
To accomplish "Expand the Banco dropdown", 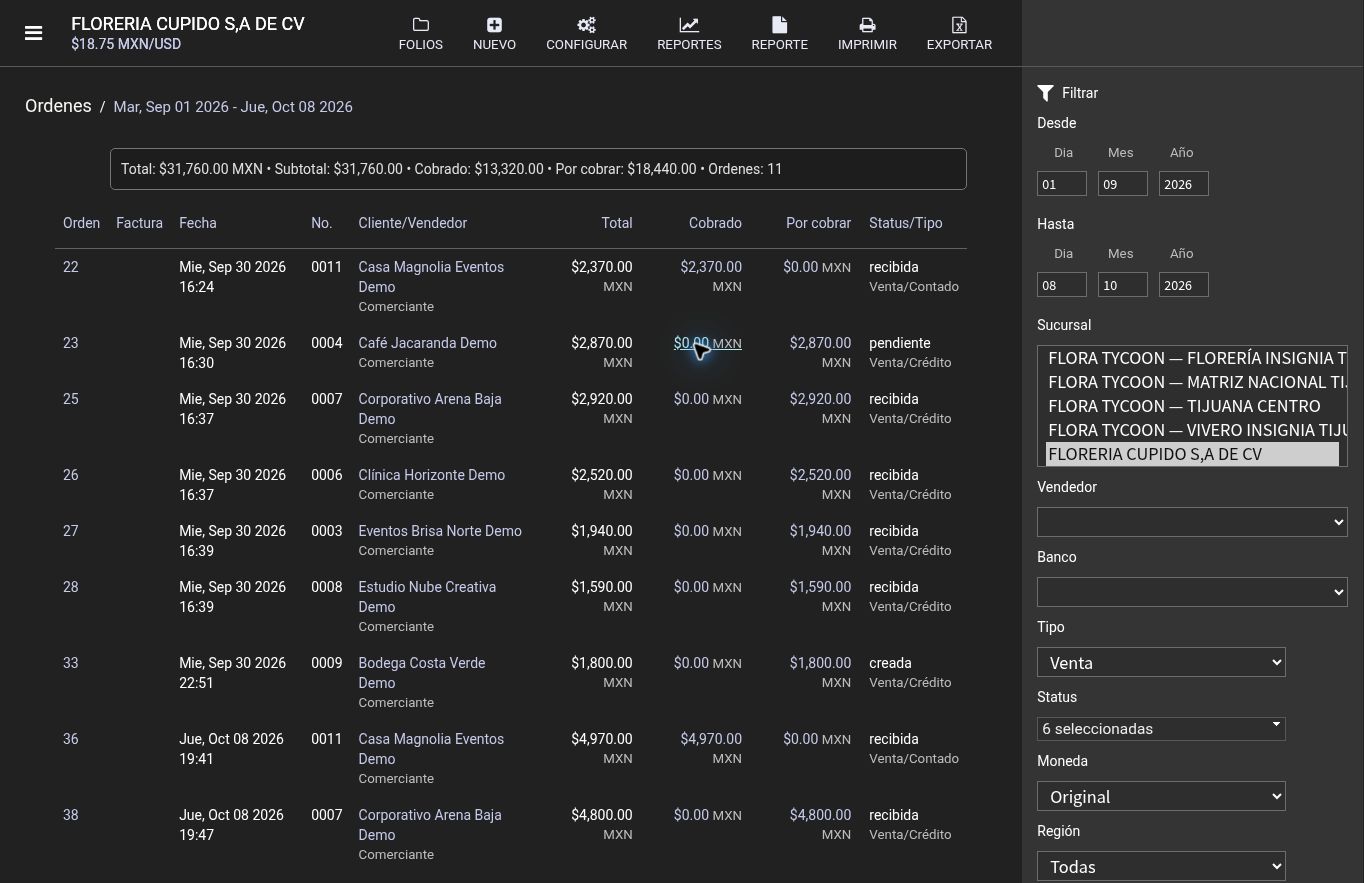I will click(1192, 592).
